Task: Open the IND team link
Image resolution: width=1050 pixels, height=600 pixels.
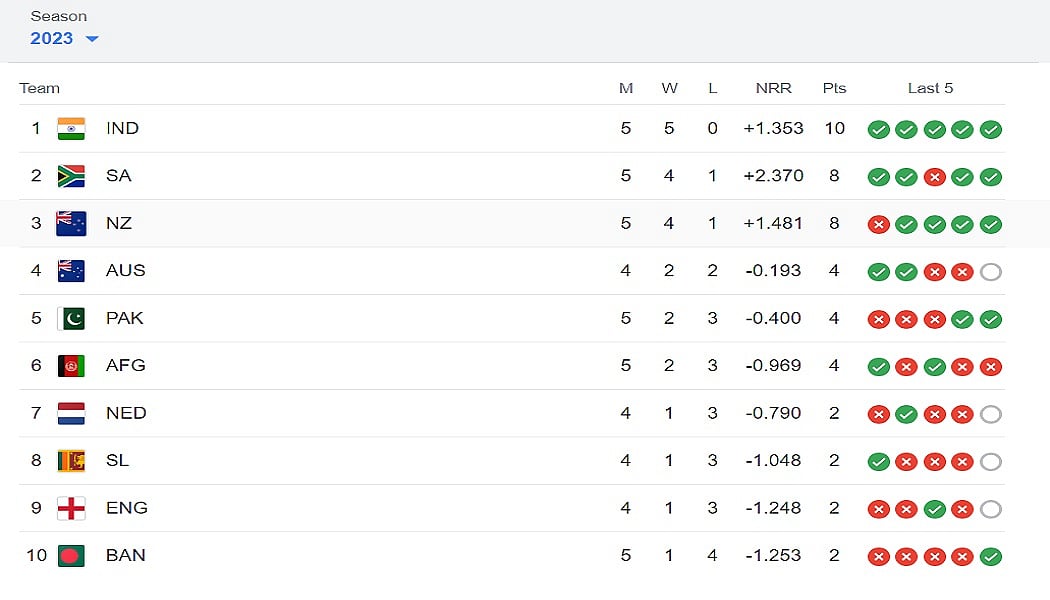Action: click(x=122, y=128)
